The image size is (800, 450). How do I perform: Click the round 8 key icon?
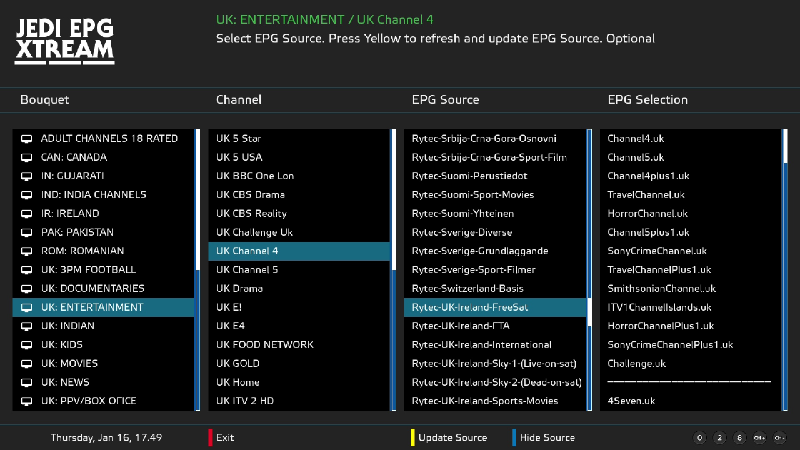(739, 438)
